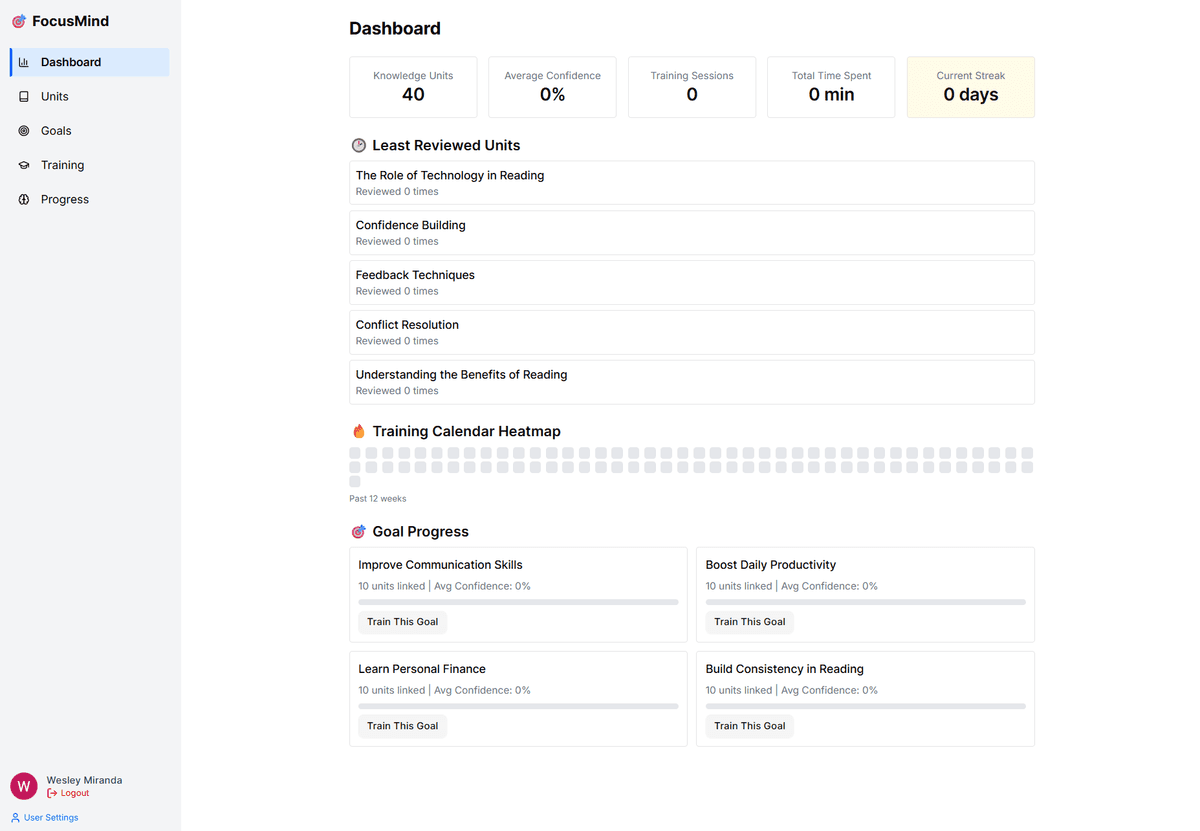Image resolution: width=1200 pixels, height=831 pixels.
Task: Click the Learn Personal Finance progress bar
Action: [x=518, y=706]
